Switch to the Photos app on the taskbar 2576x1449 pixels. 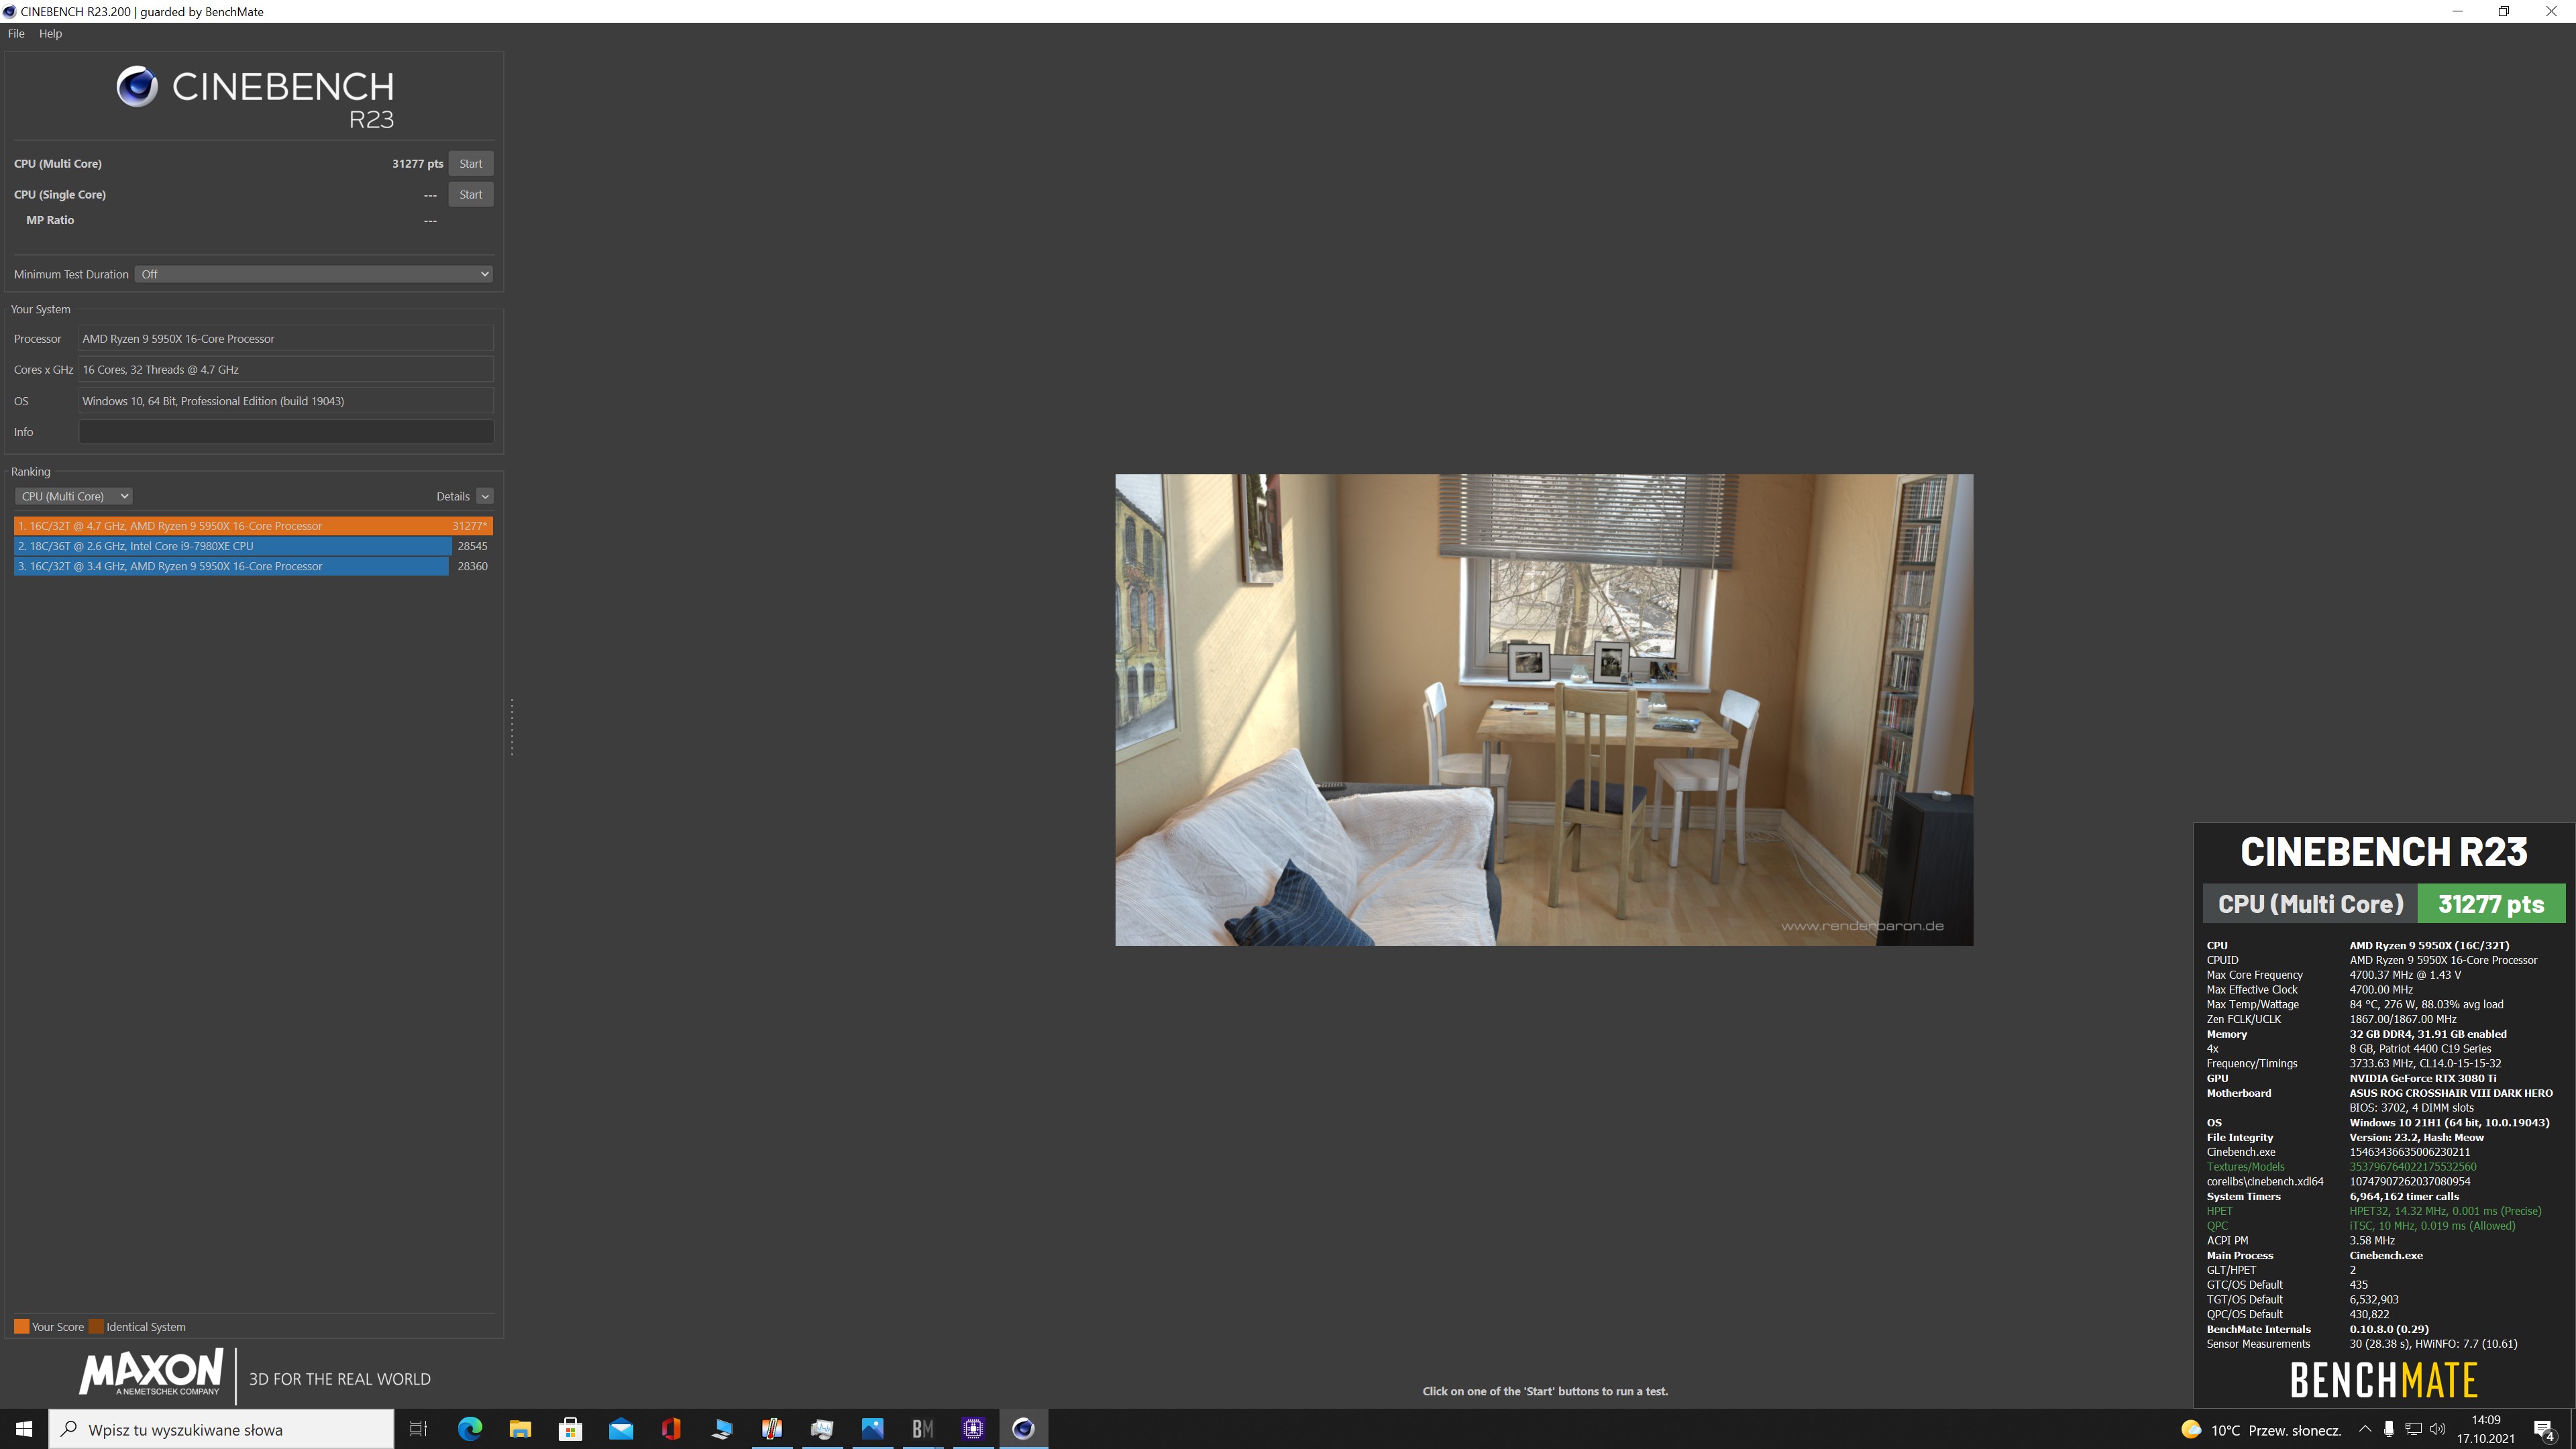coord(873,1429)
